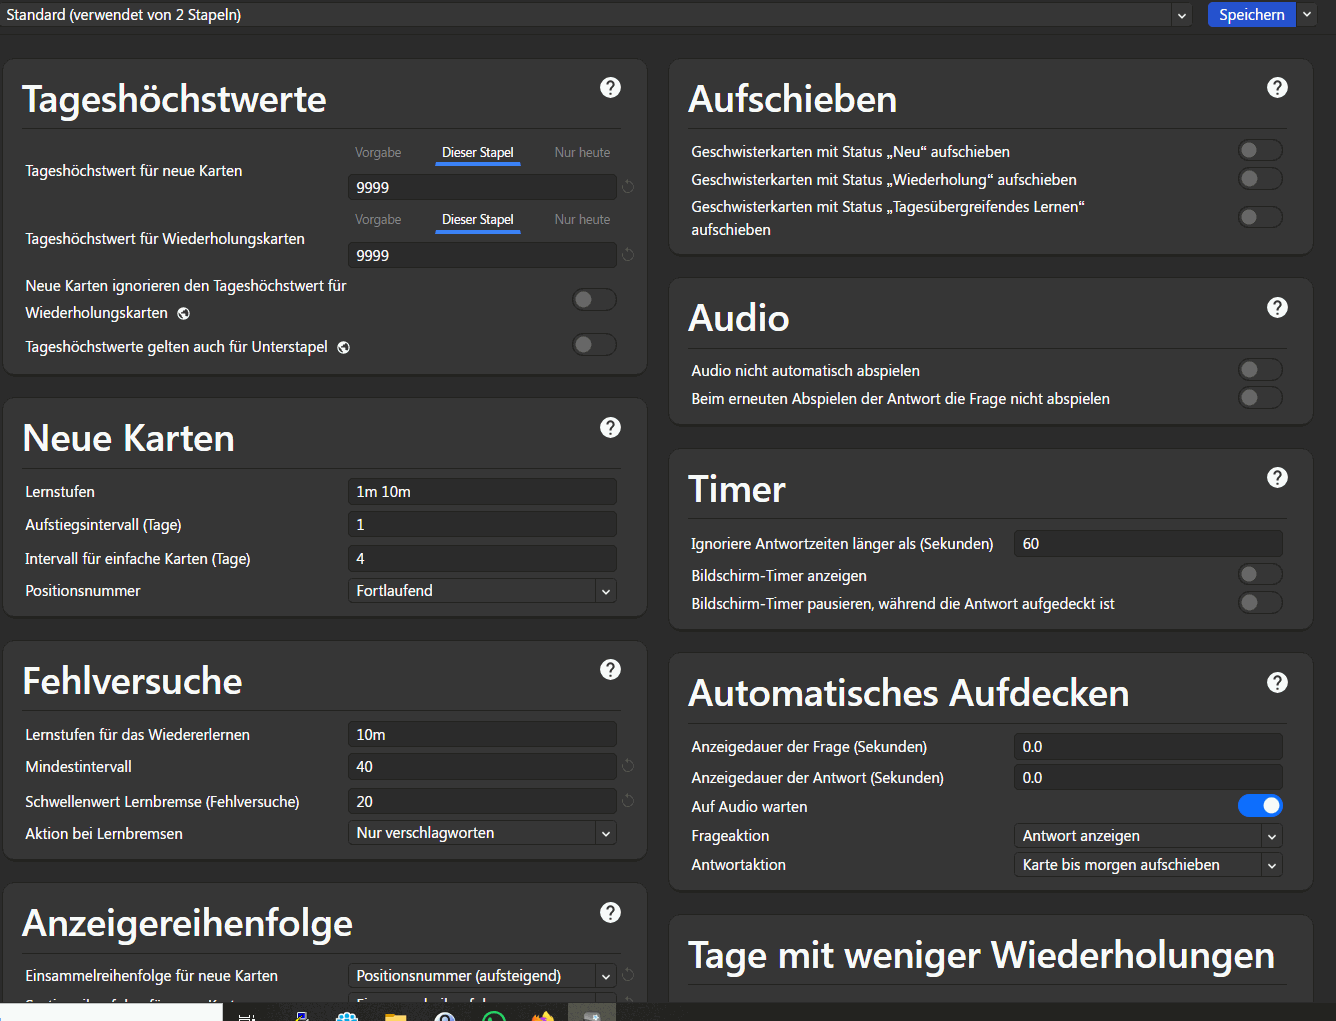Click the Tage mit weniger Wiederholungen heading
Screen dimensions: 1336x1021
click(981, 955)
